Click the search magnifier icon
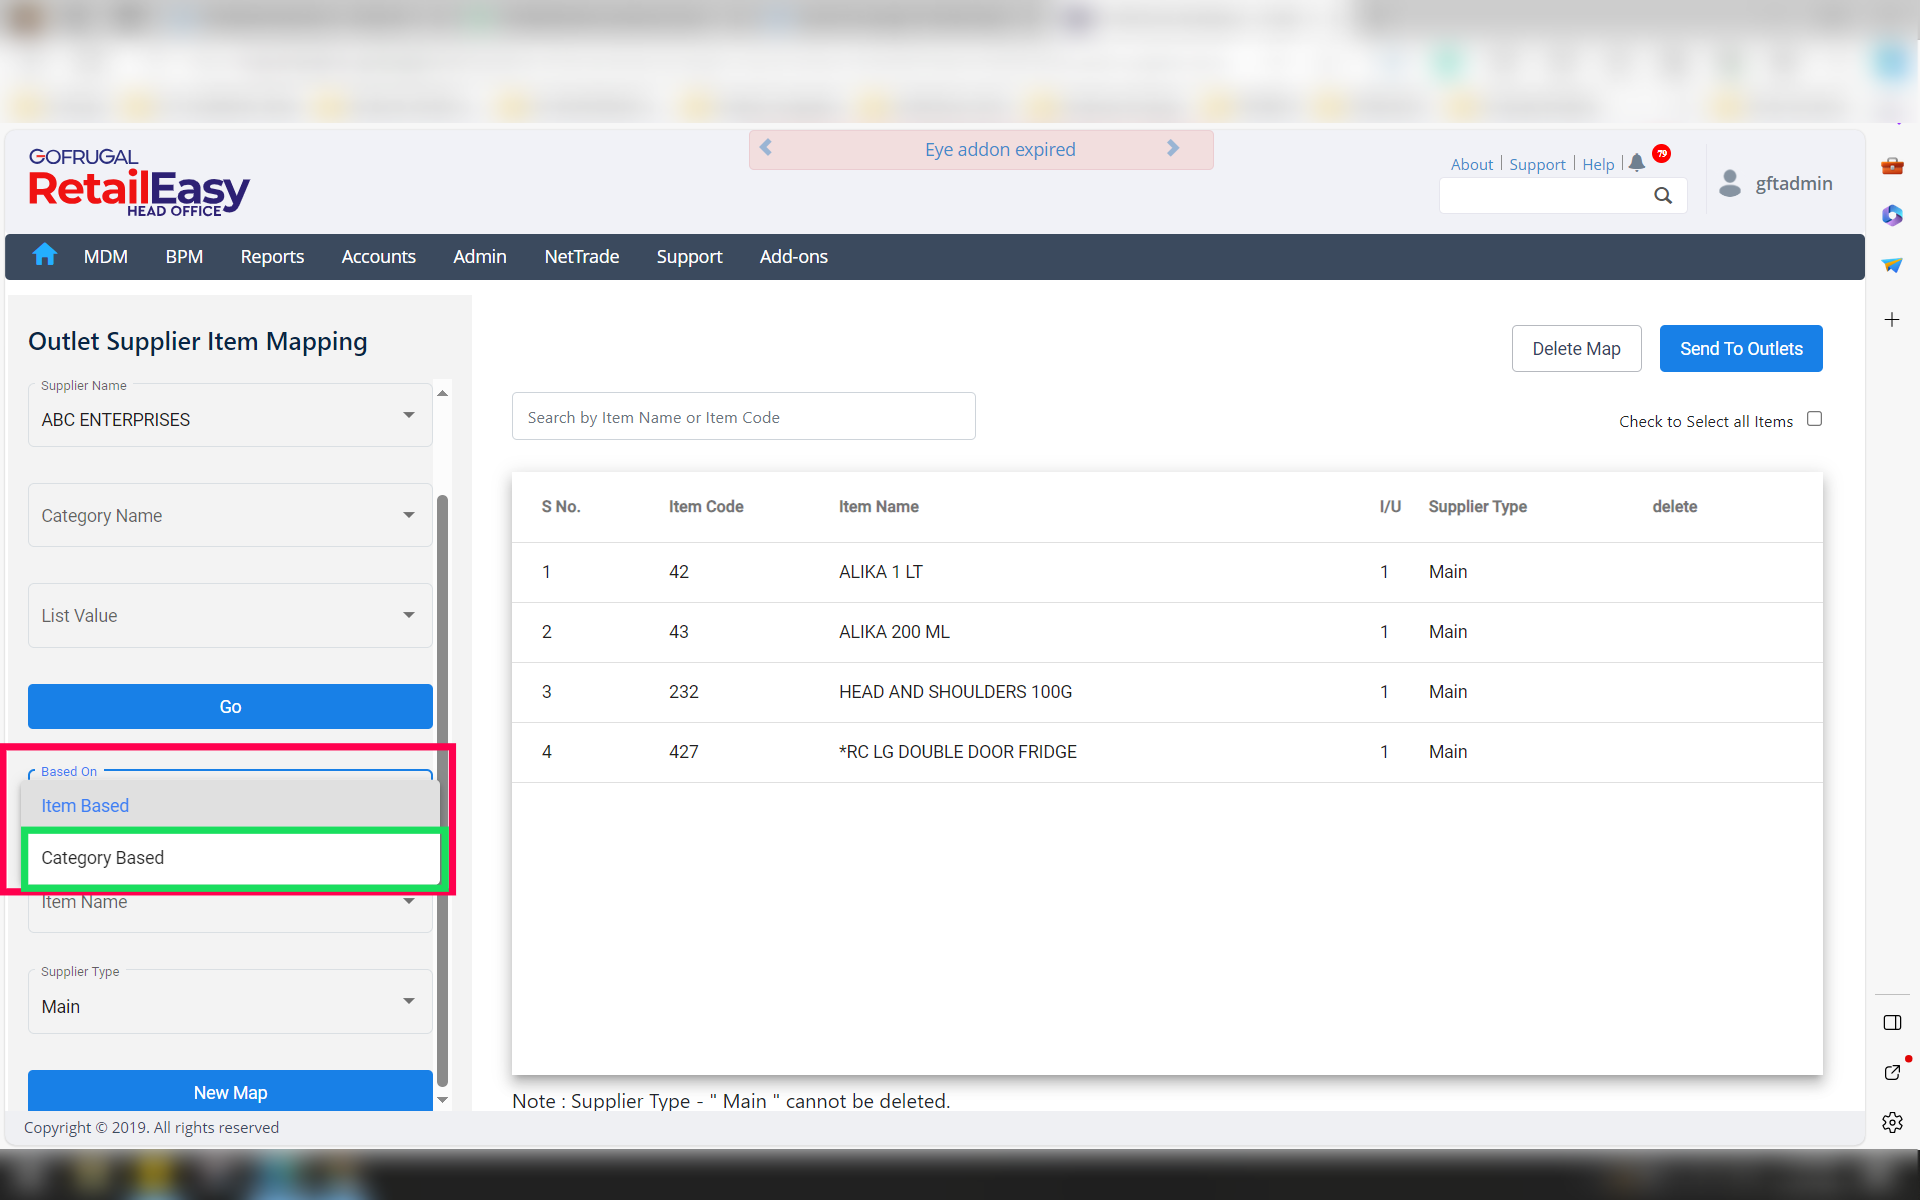1920x1200 pixels. [x=1662, y=196]
